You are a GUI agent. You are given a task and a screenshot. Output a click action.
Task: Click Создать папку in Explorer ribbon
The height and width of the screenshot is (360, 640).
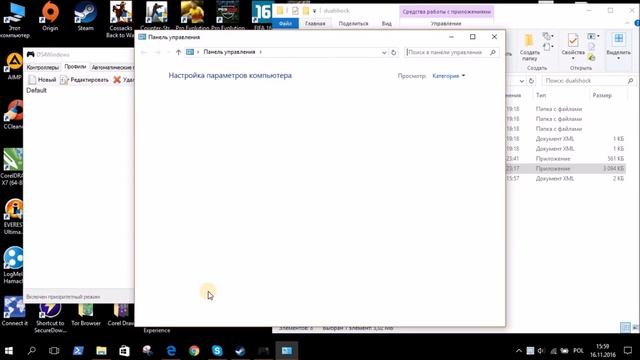(529, 47)
